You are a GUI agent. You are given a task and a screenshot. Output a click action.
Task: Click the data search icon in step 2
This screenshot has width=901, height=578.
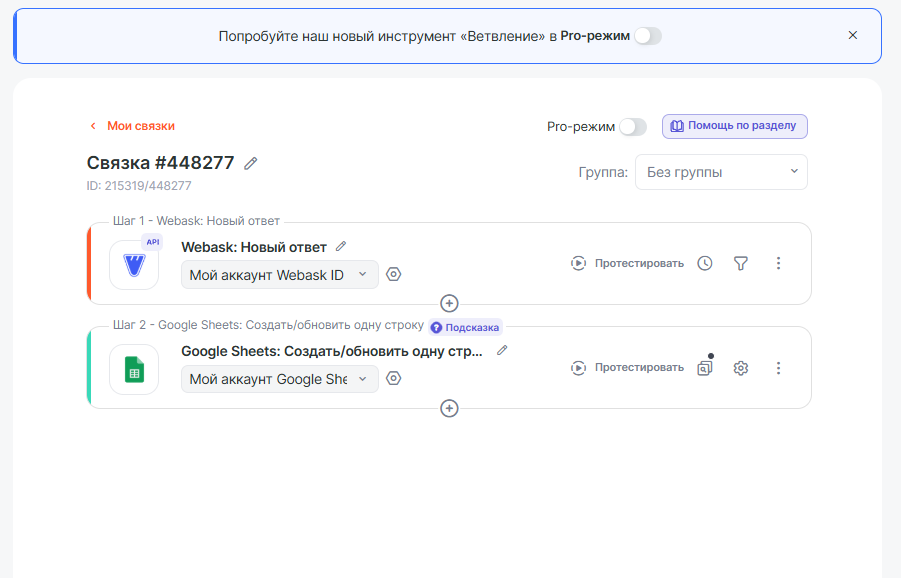(705, 368)
